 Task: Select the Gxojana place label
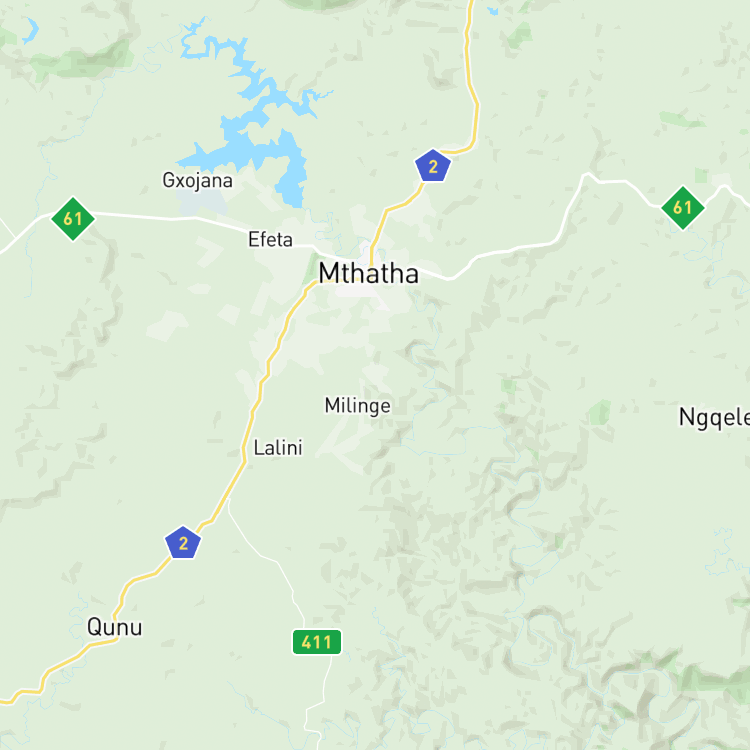(x=198, y=181)
